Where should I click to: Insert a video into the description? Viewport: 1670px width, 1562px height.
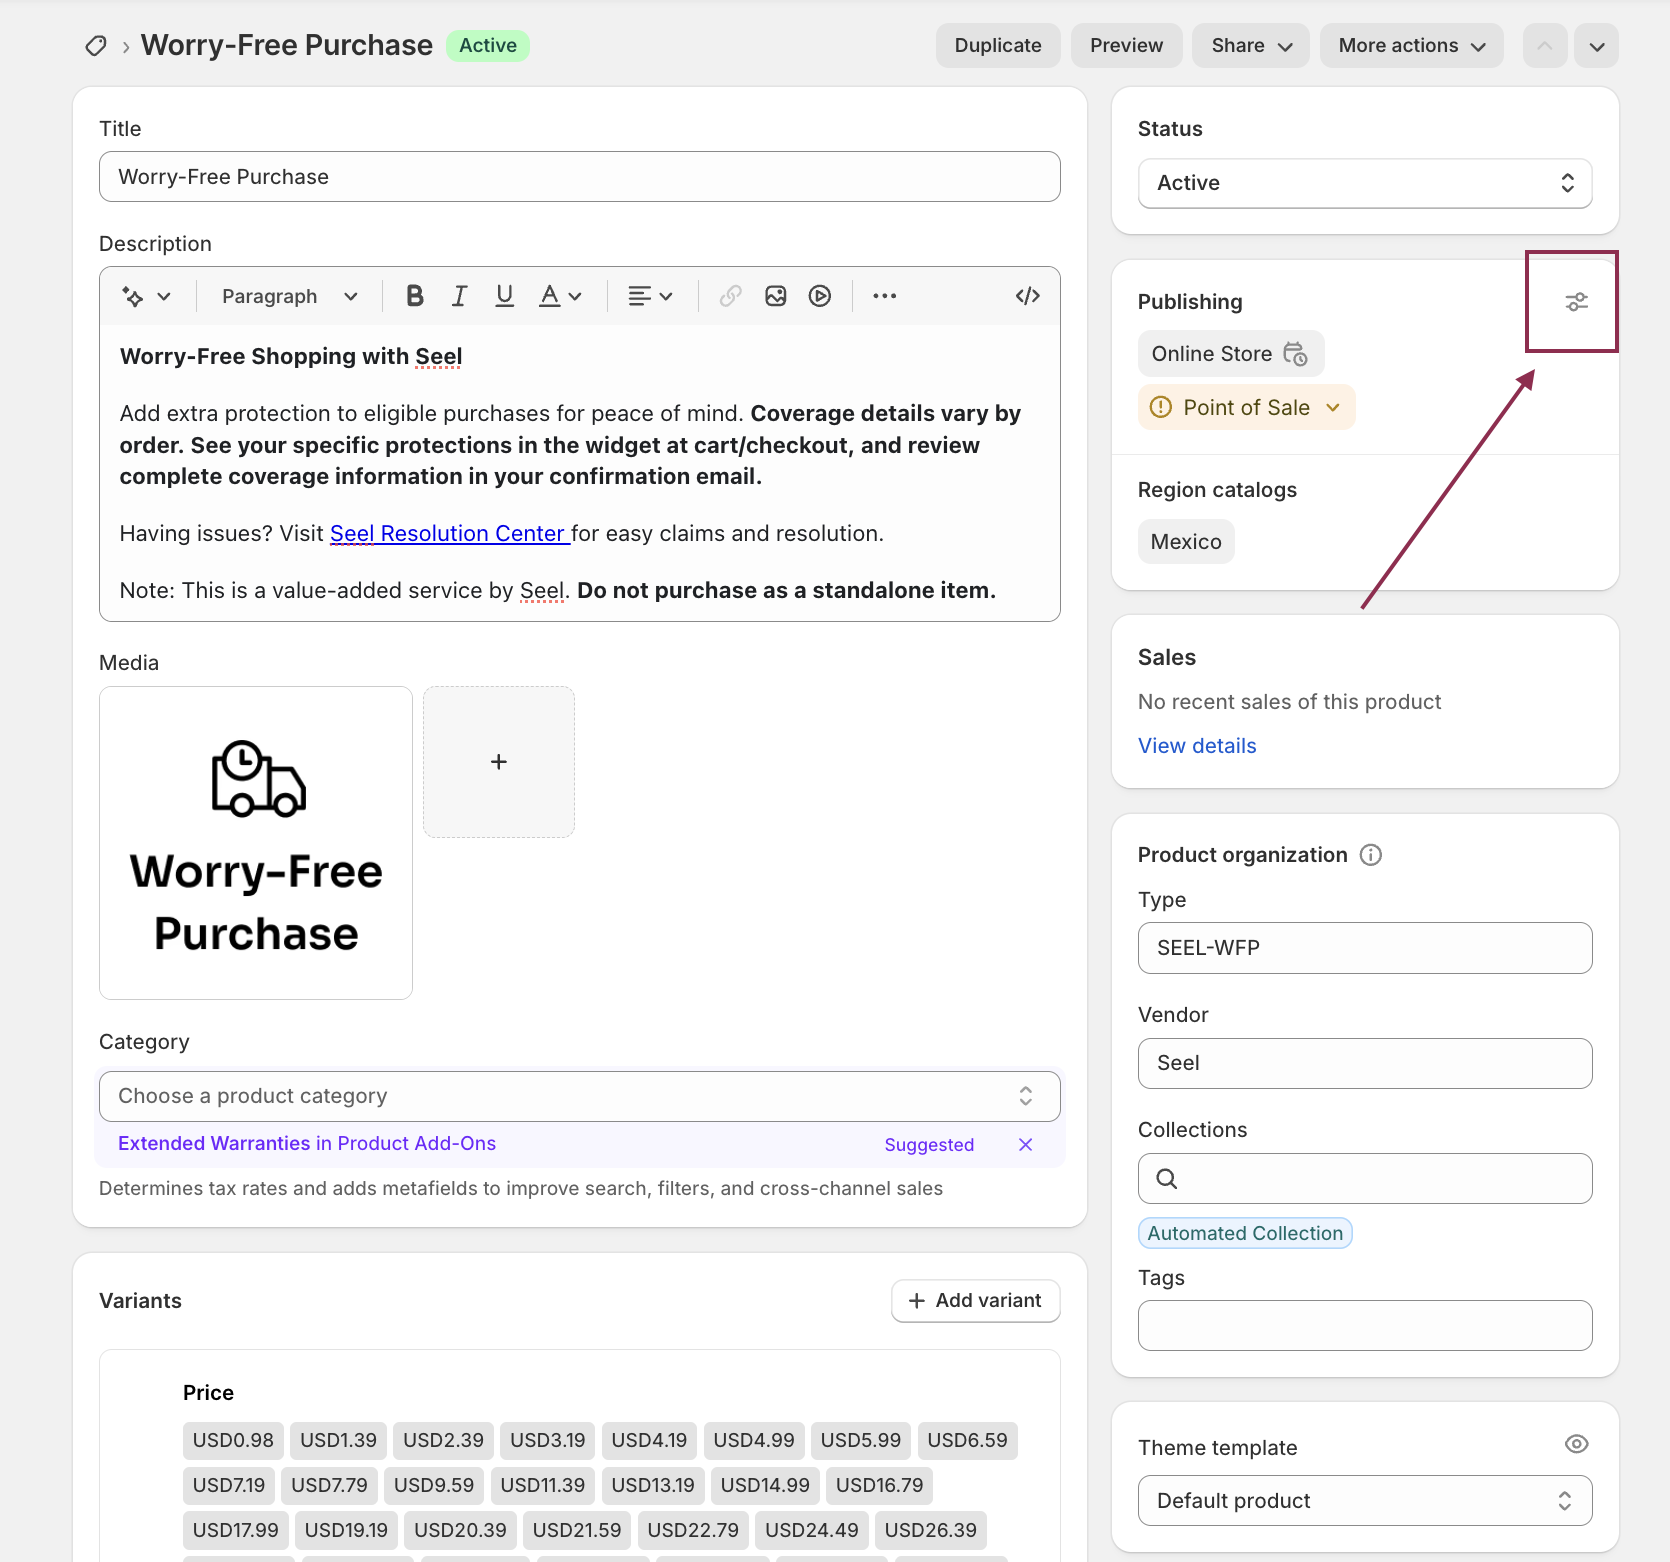[820, 295]
